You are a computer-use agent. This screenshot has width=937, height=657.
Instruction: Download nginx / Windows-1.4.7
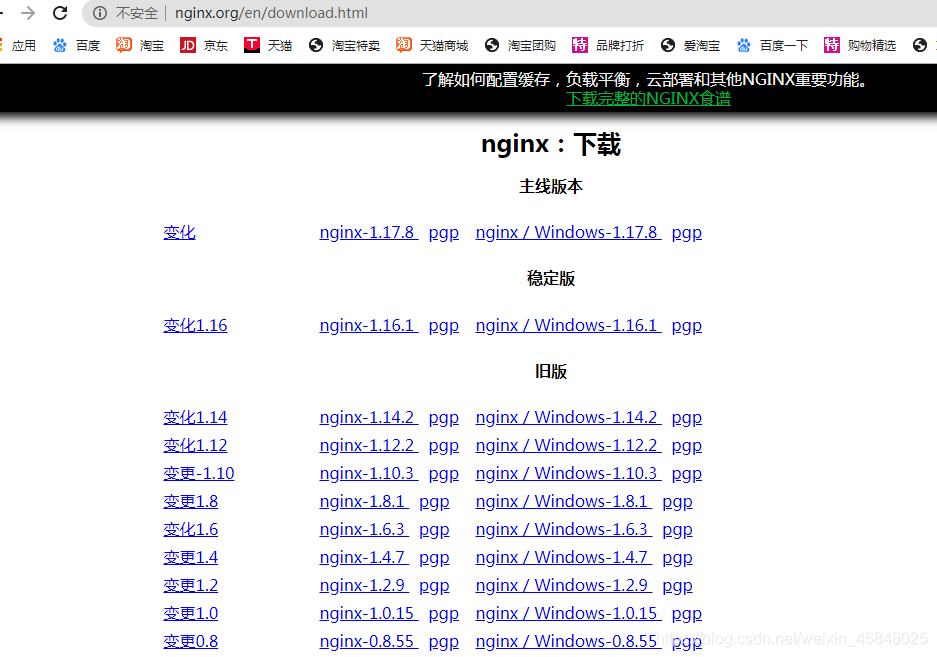point(563,558)
